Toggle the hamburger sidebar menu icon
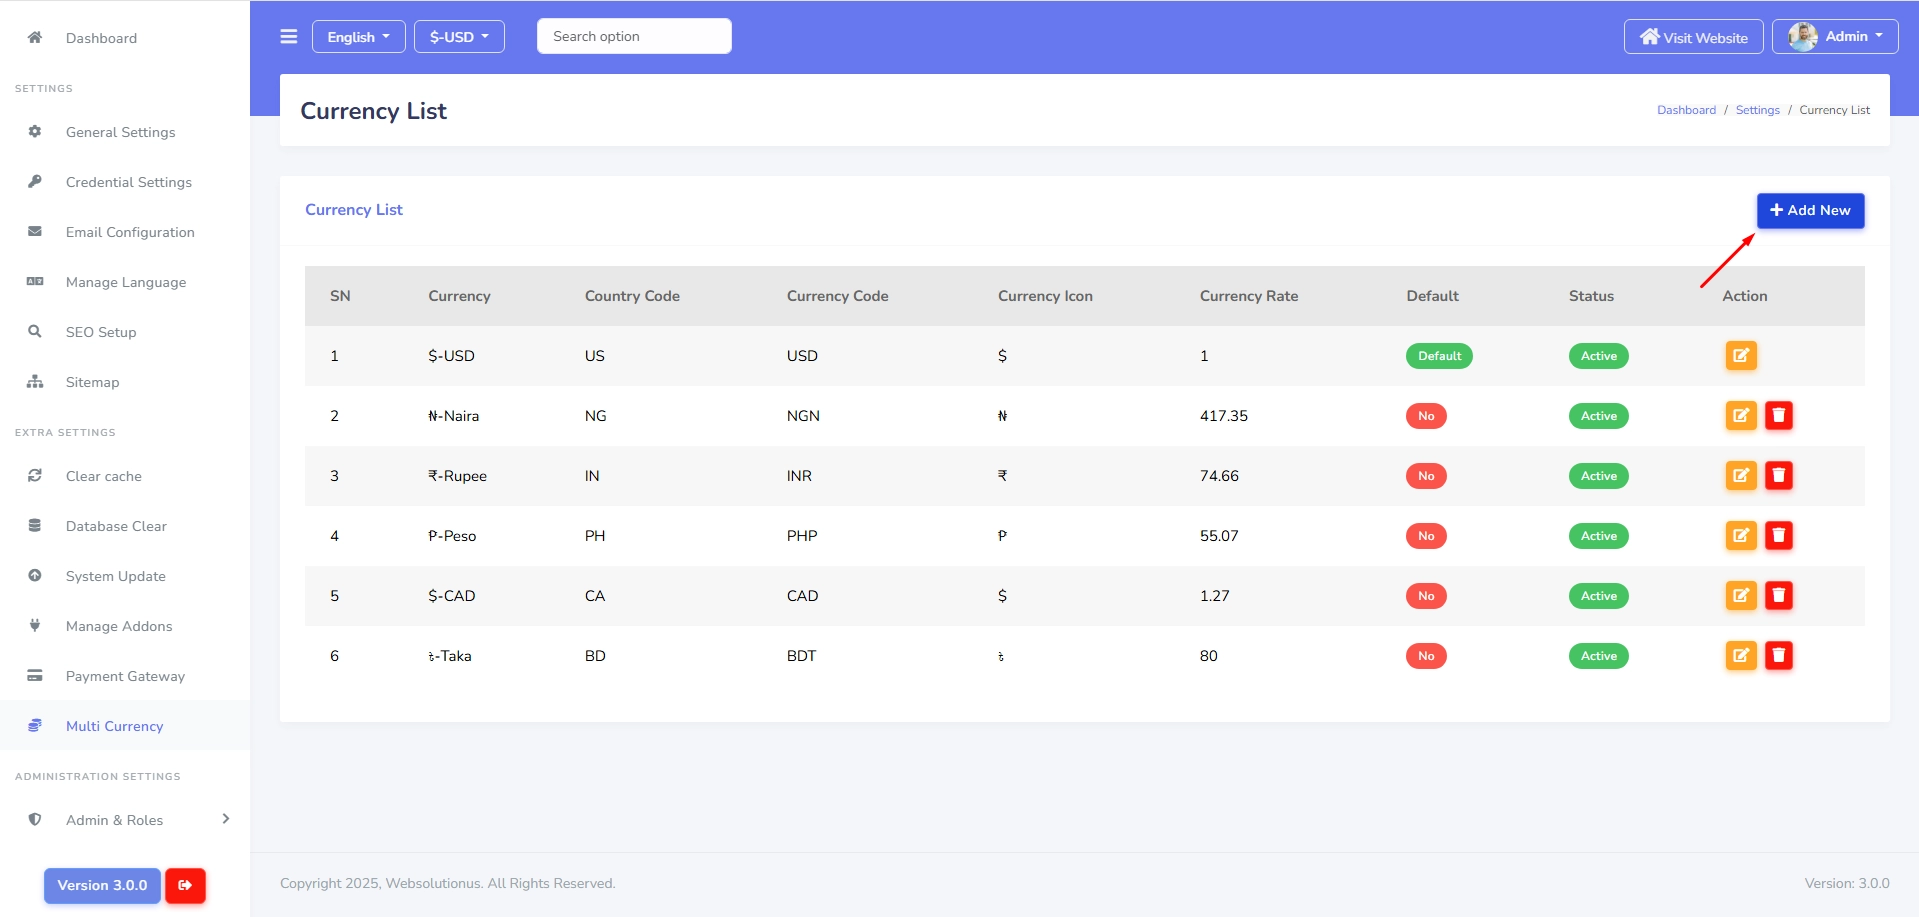This screenshot has width=1919, height=917. coord(289,37)
